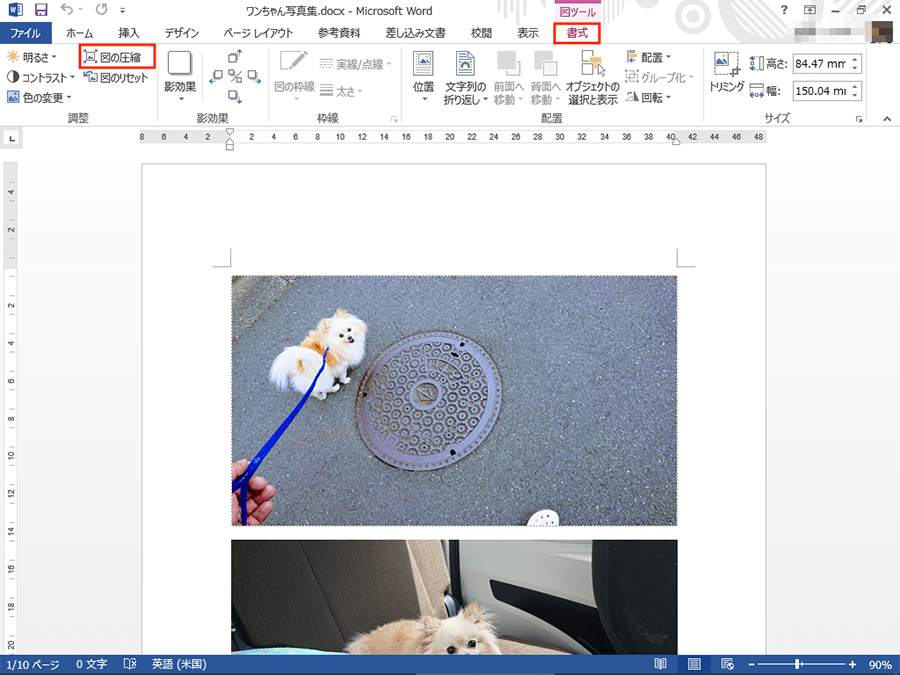Click Ribbon Display Options icon
The width and height of the screenshot is (900, 675).
tap(810, 10)
